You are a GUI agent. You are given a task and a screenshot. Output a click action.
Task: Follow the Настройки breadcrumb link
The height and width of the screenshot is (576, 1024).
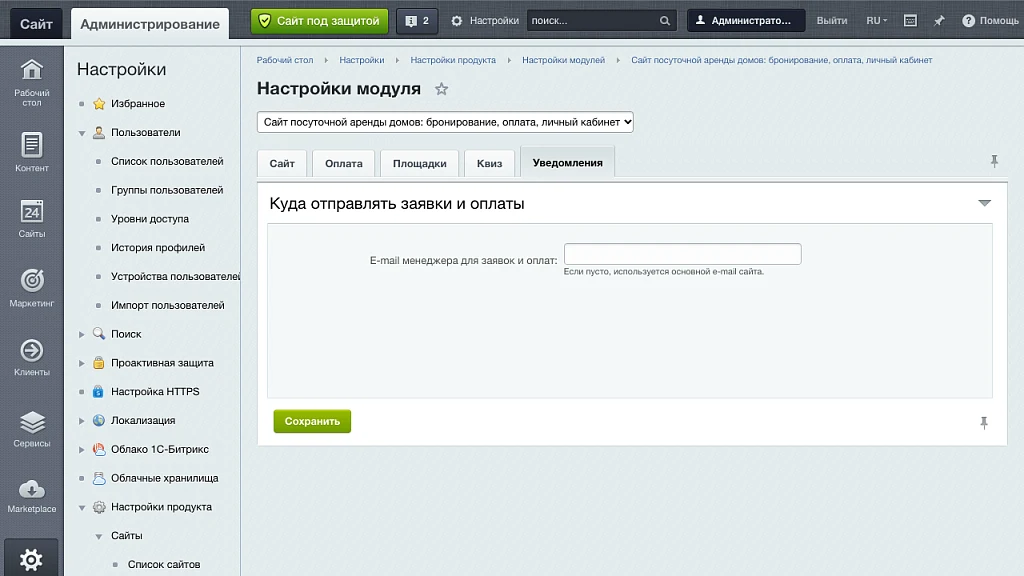(x=361, y=60)
